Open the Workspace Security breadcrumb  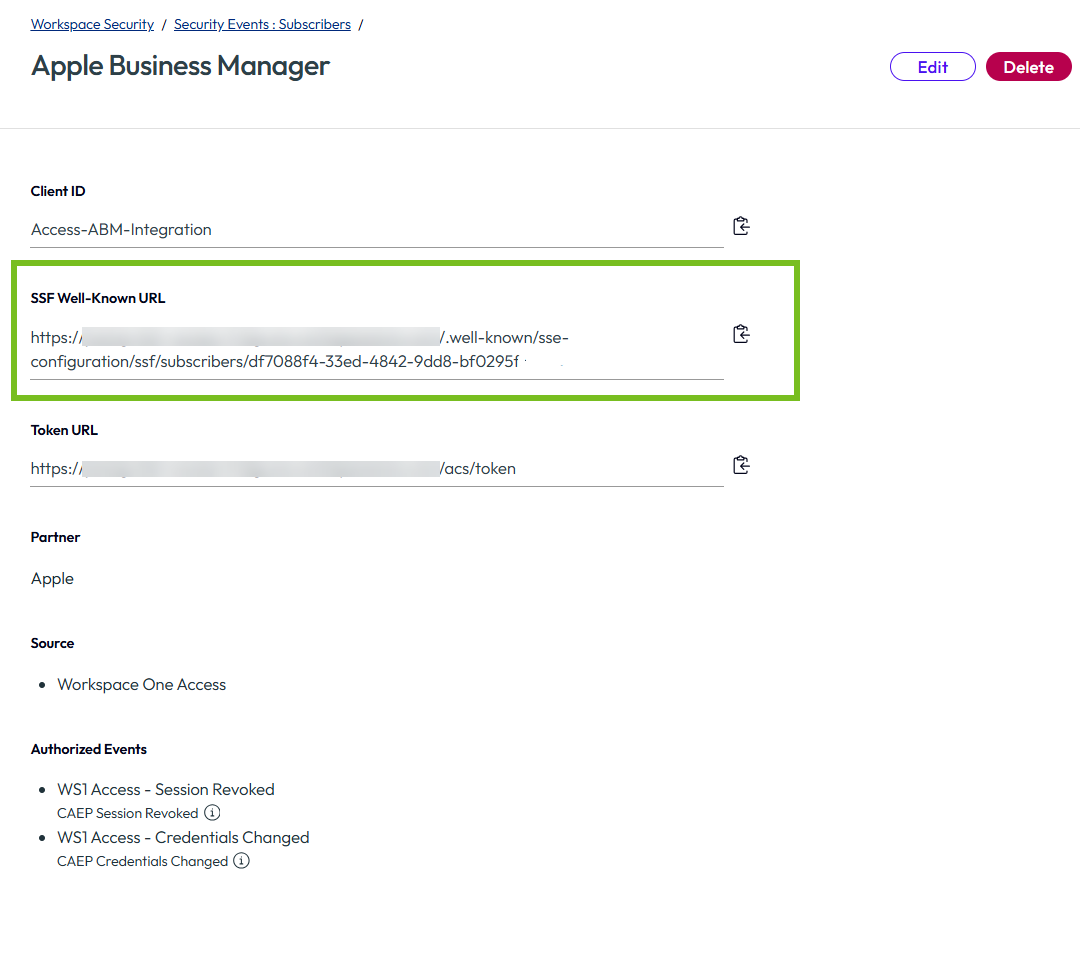pos(92,24)
